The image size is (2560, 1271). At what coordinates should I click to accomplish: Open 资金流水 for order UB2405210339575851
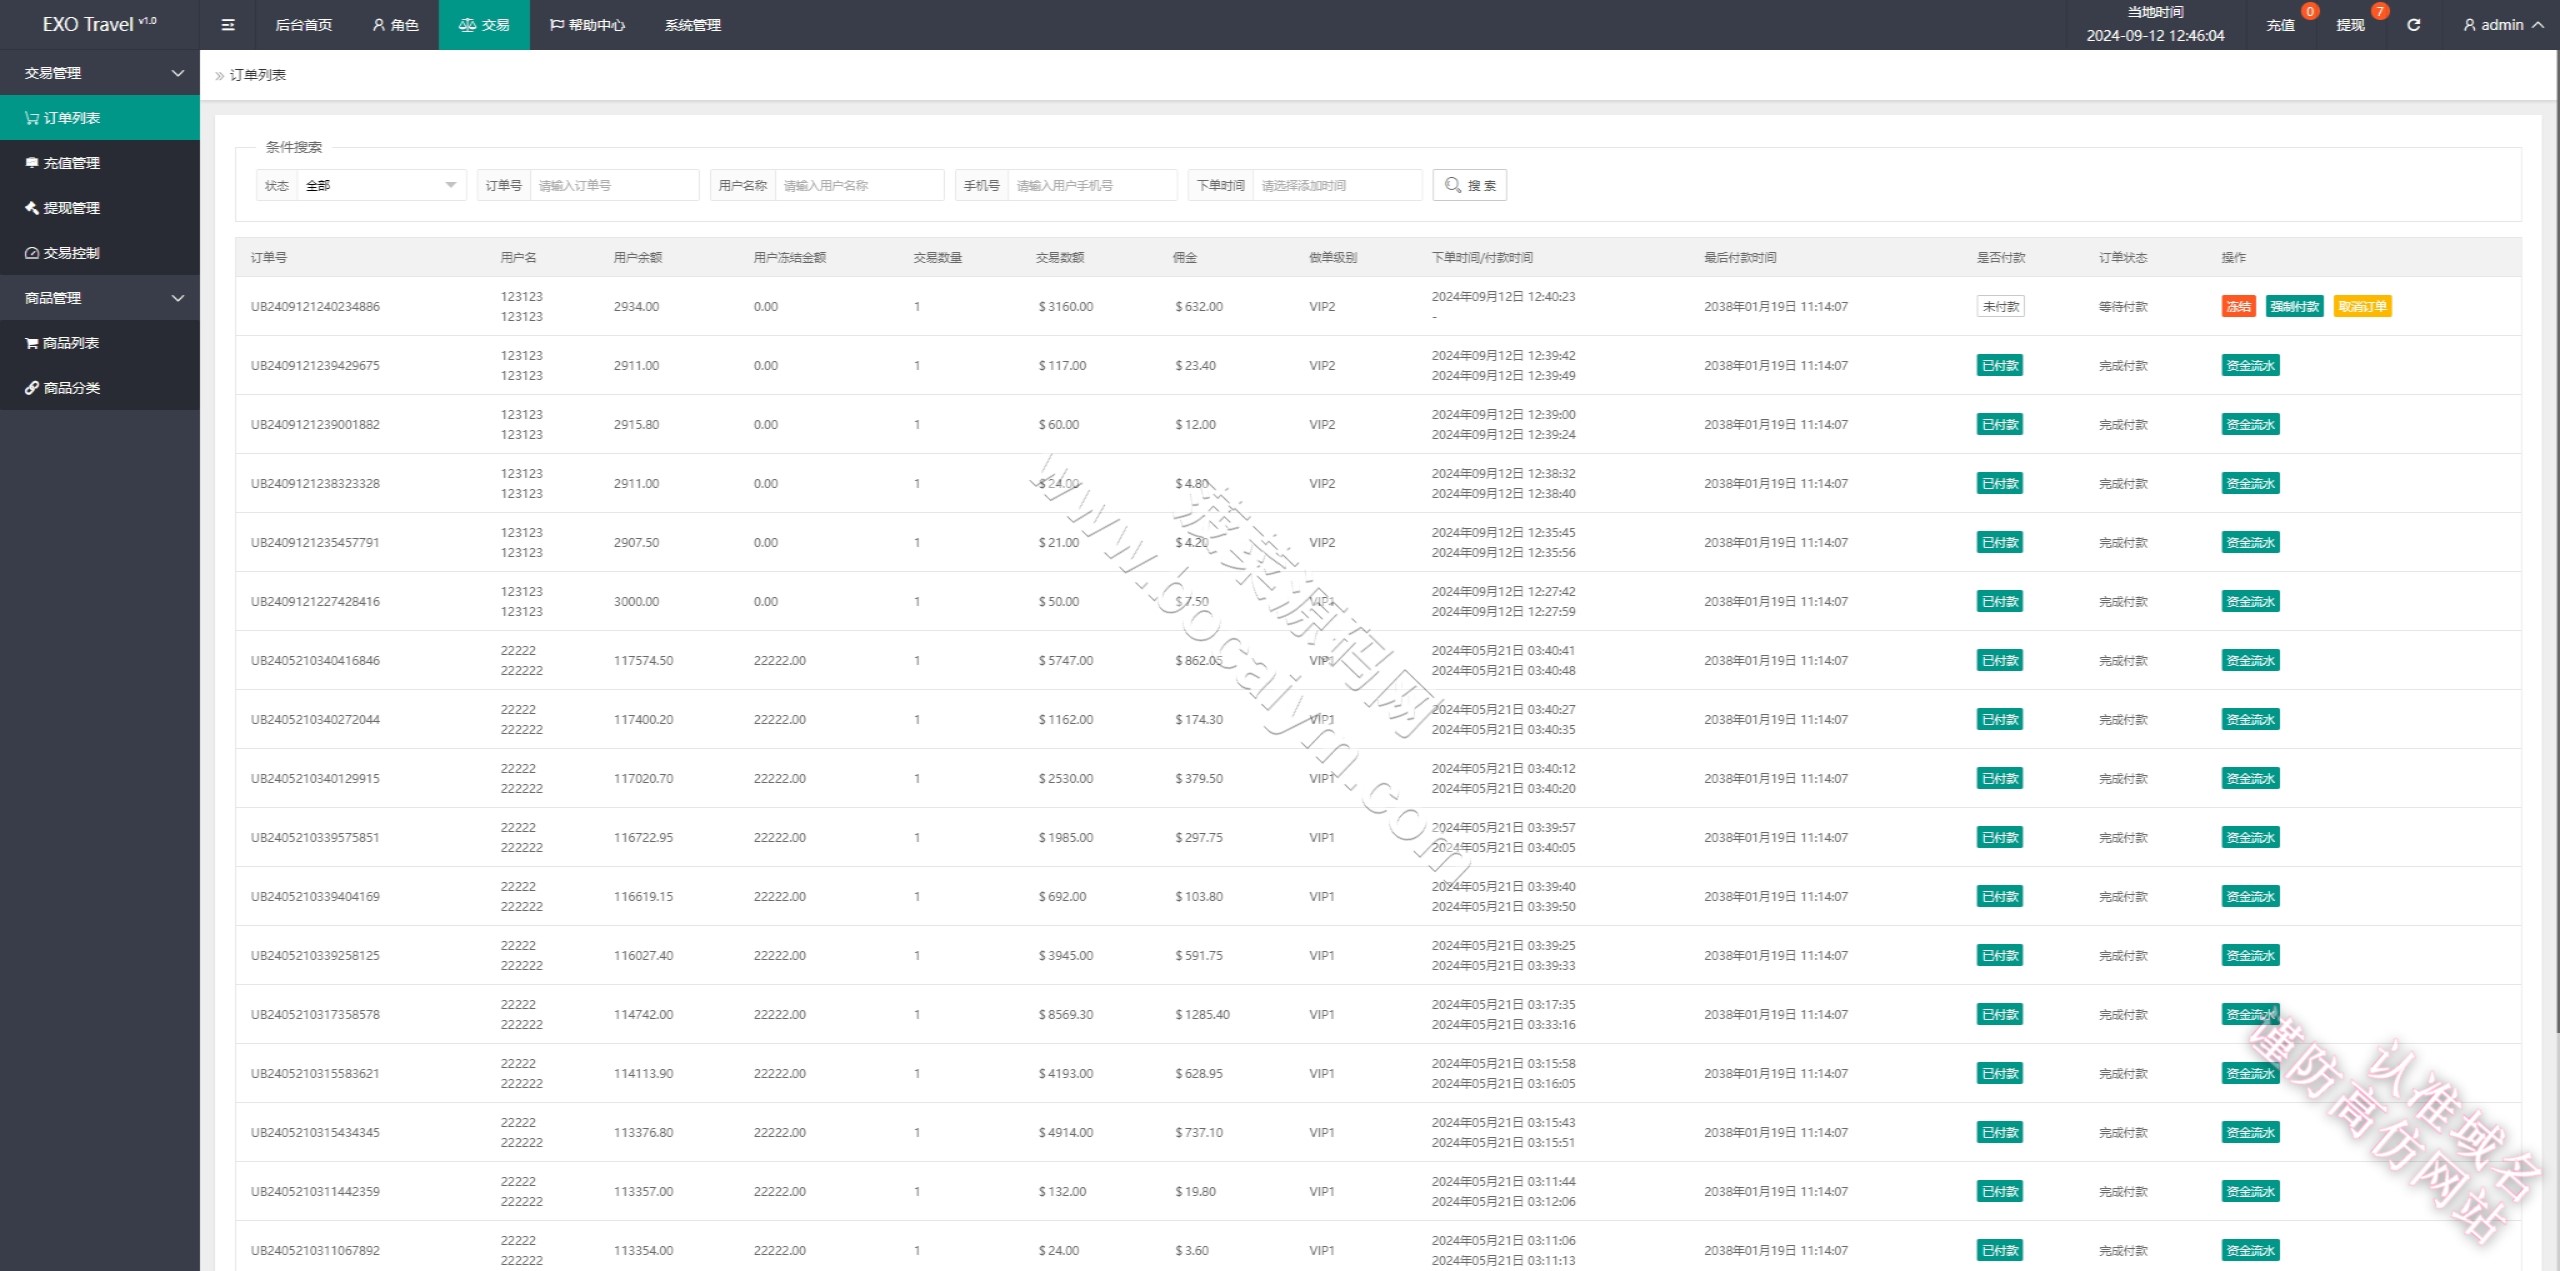tap(2250, 838)
